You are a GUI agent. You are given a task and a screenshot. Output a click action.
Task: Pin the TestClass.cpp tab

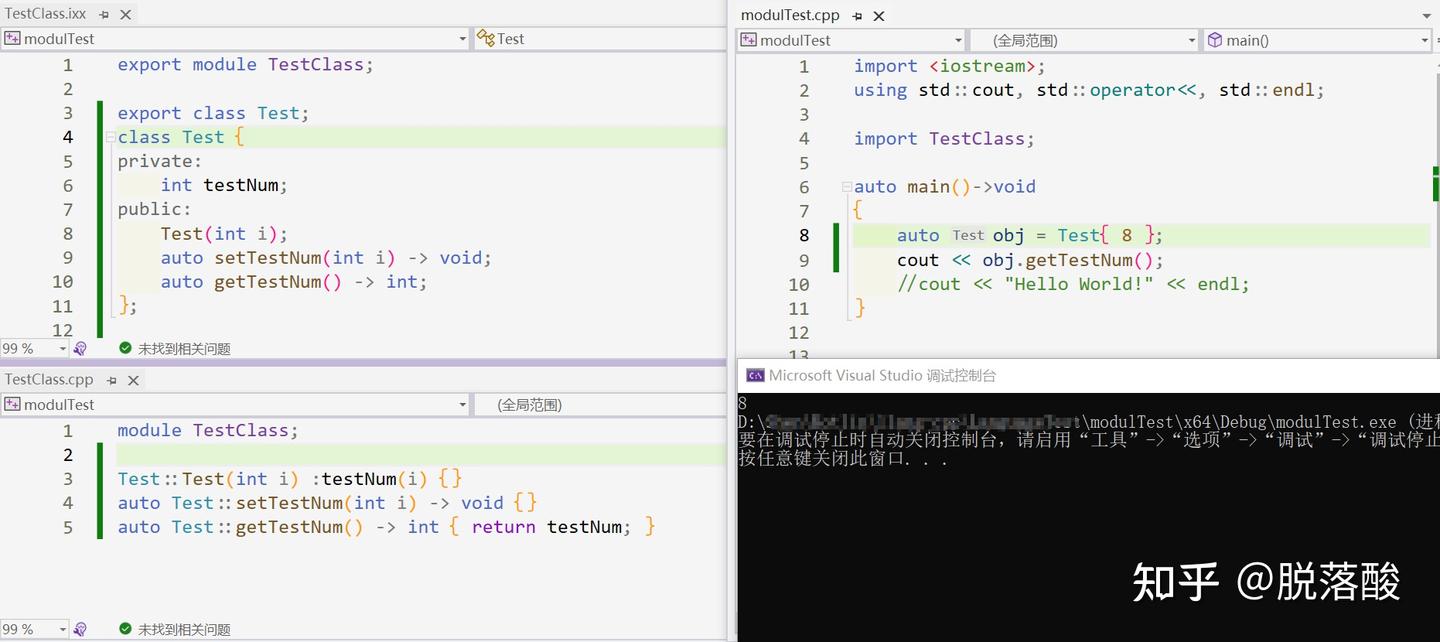pos(112,380)
